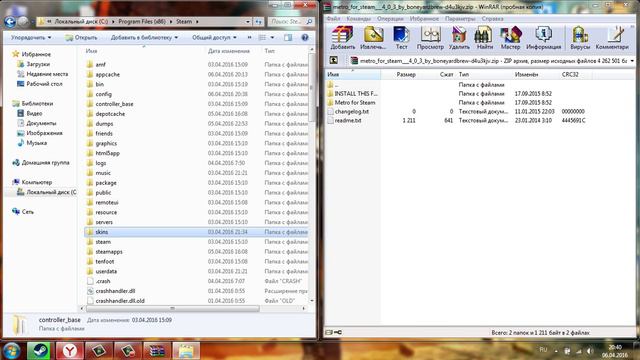Expand view options dropdown arrow in Explorer
Viewport: 640px width, 360px height.
272,38
